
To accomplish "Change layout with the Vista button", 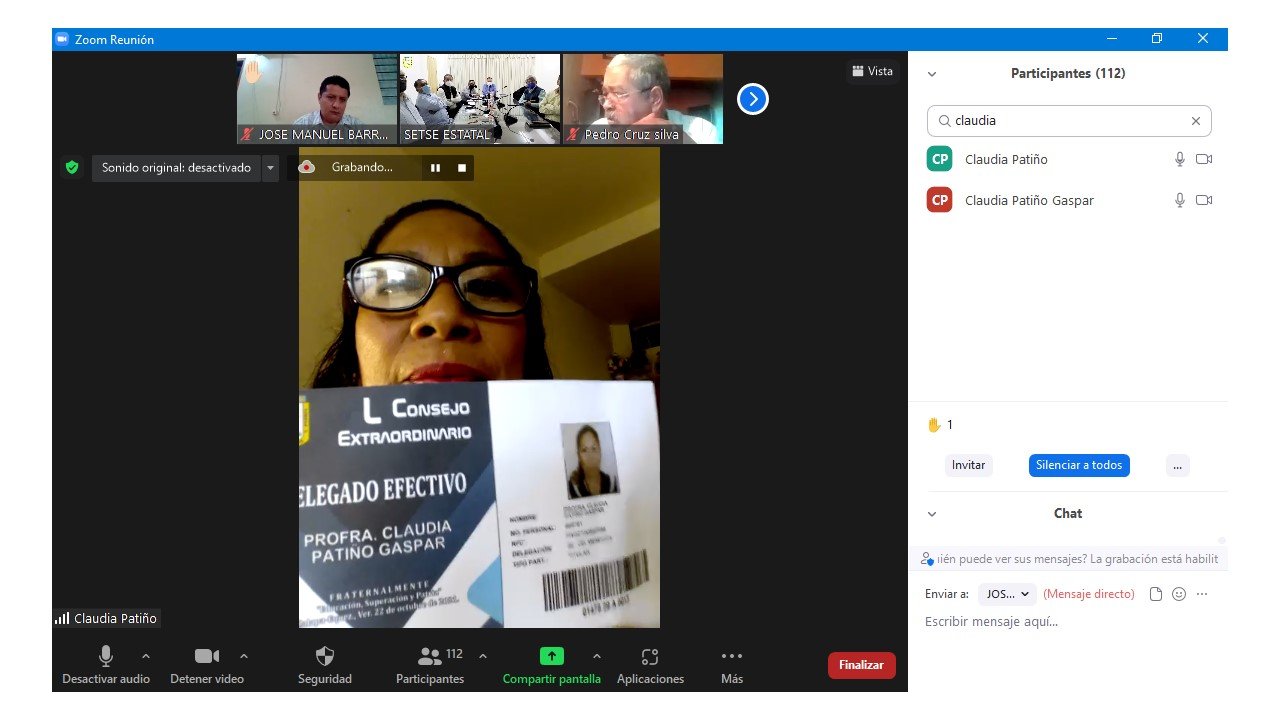I will click(x=872, y=71).
